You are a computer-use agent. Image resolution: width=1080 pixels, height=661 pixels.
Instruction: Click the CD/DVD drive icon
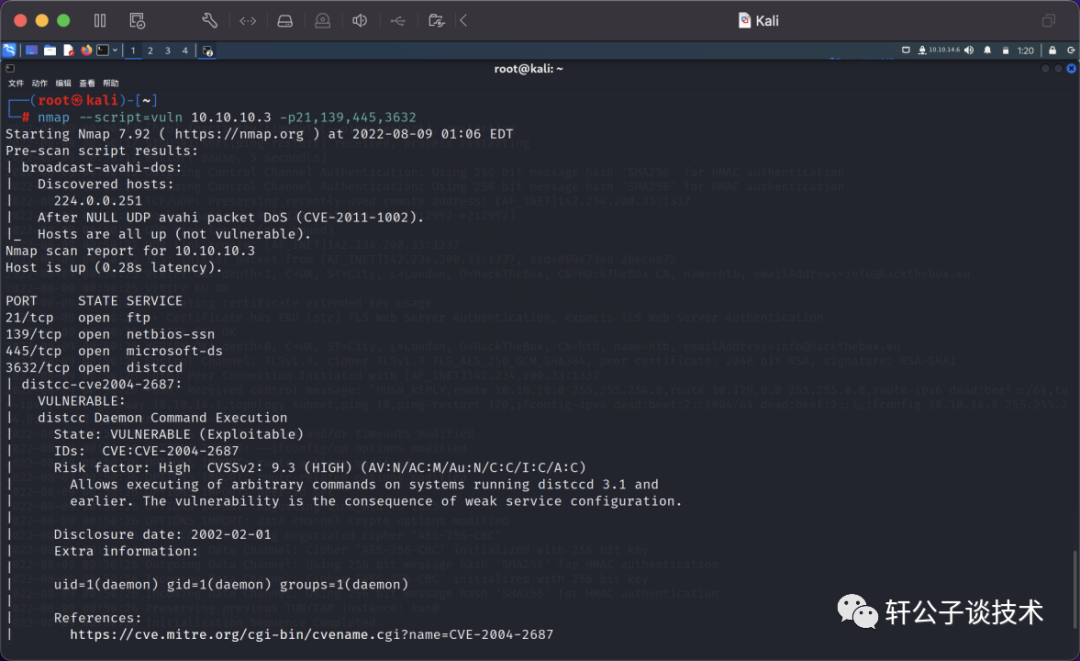click(x=322, y=21)
